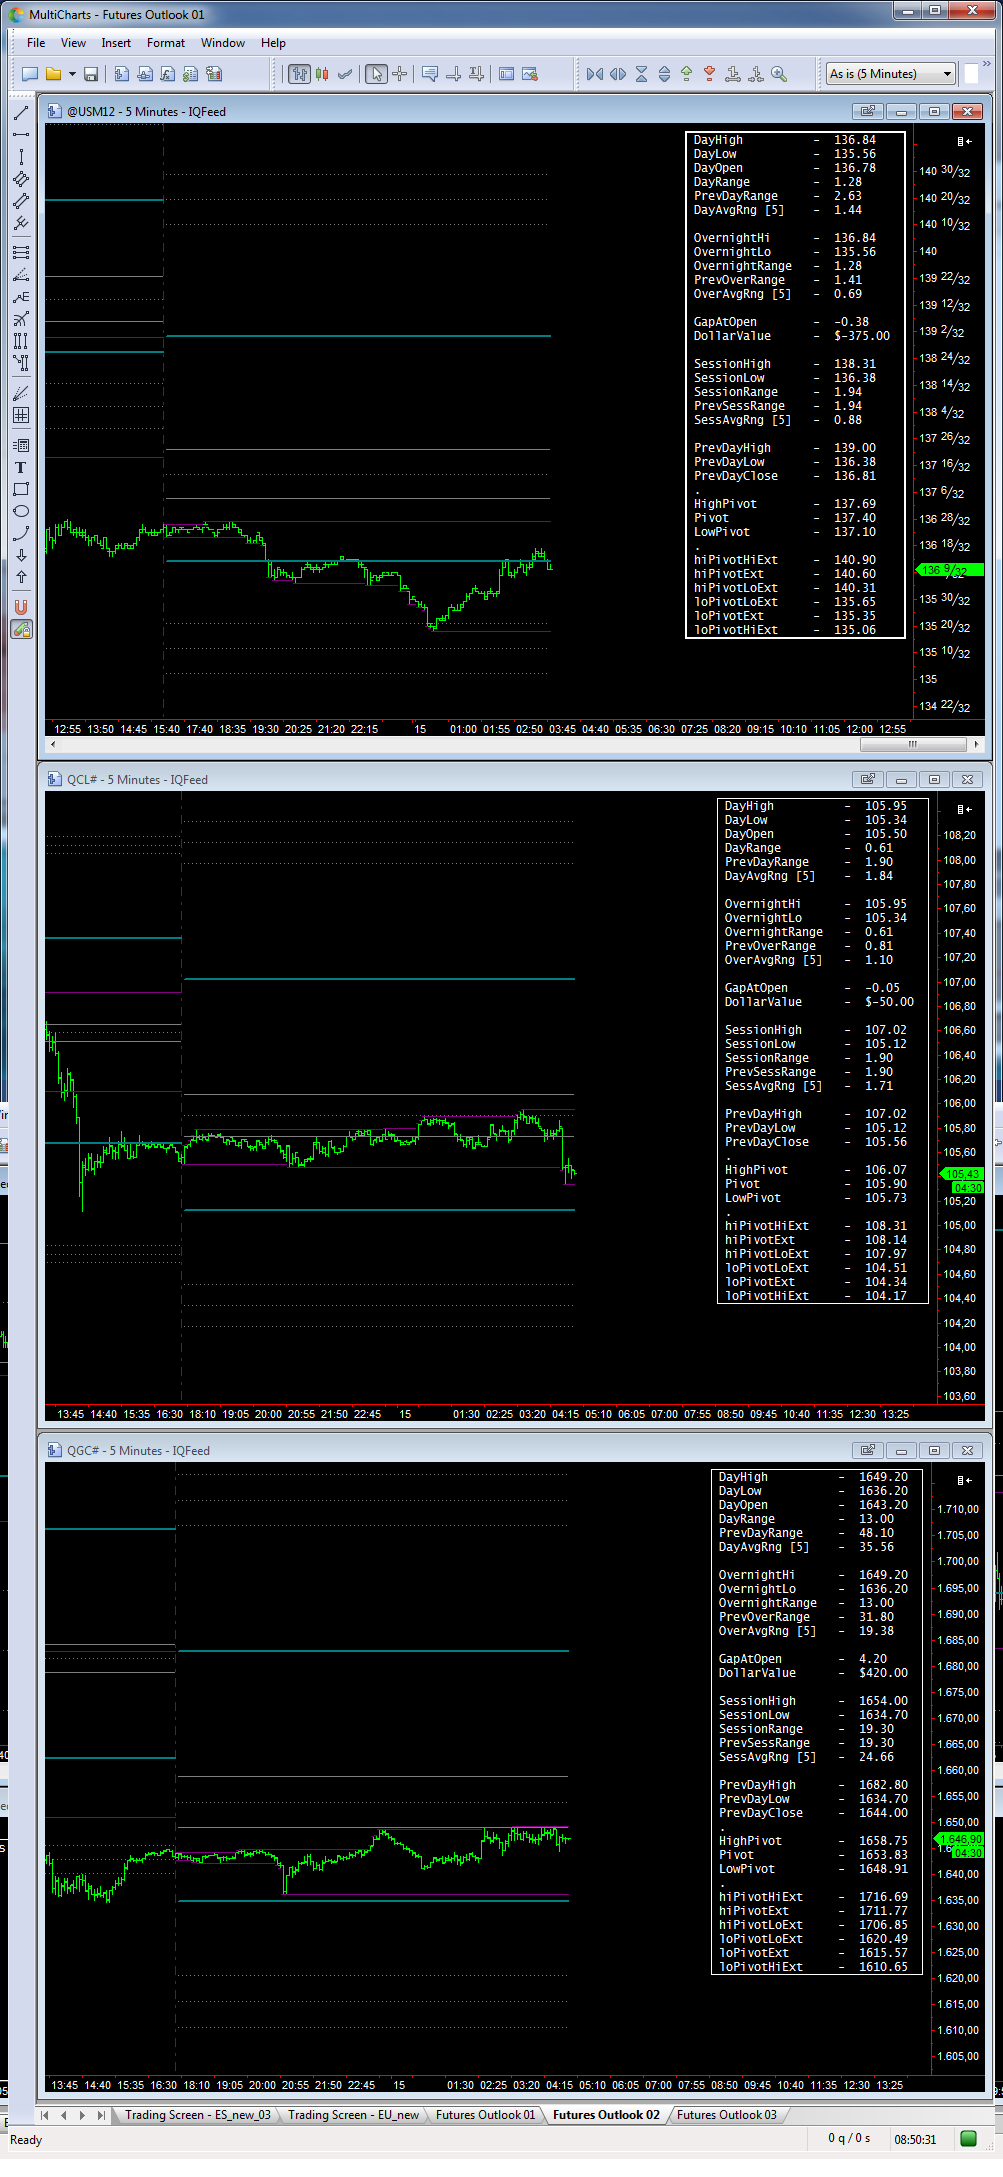Expand the toolbar overflow chevron
This screenshot has height=2177, width=1003.
coord(986,65)
